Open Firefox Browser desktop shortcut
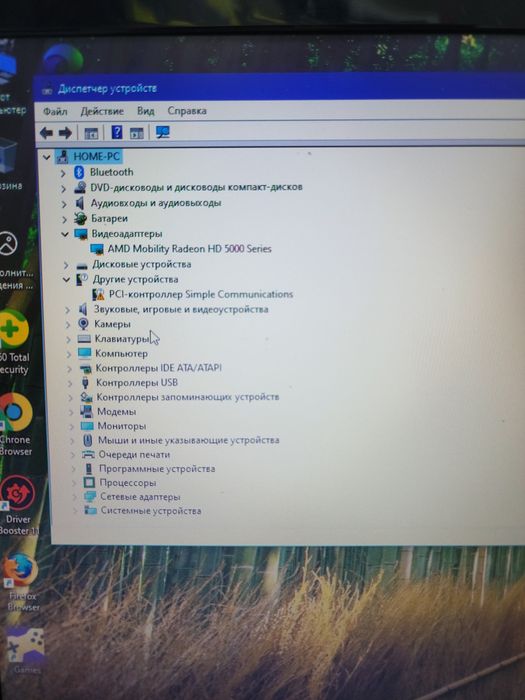Screen dimensions: 525x700 pyautogui.click(x=21, y=583)
